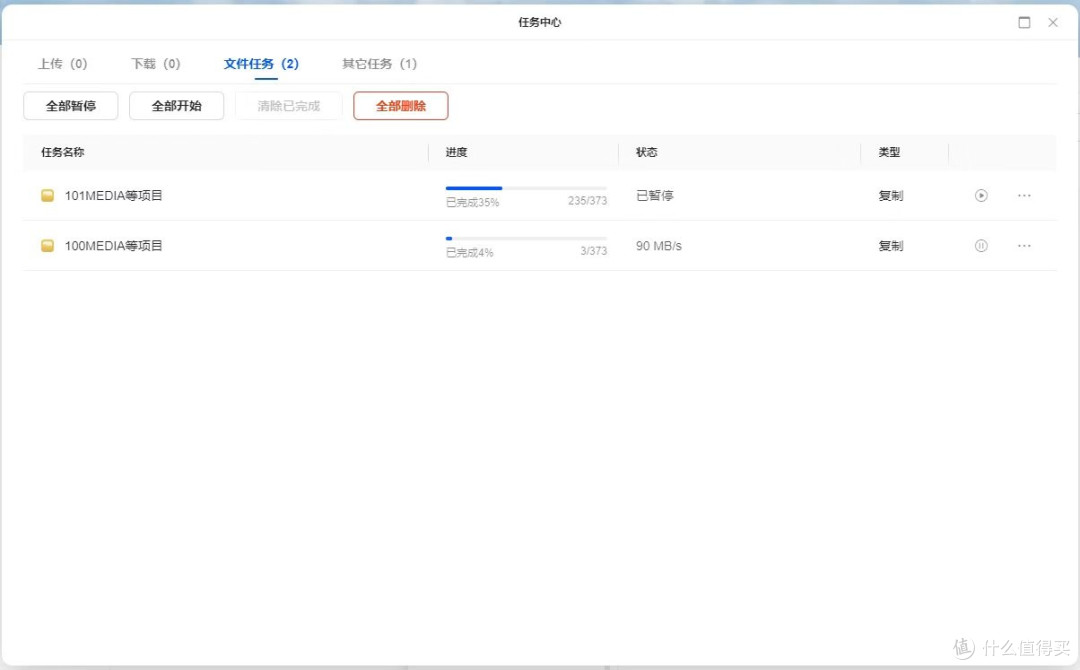Click the red 全部删除 button

pyautogui.click(x=401, y=106)
